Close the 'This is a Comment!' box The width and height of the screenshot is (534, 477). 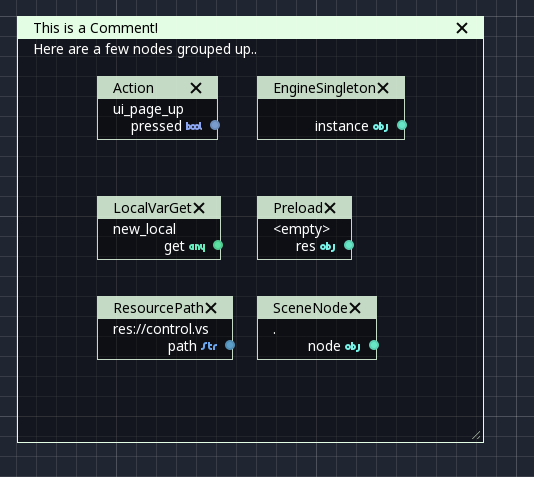[x=462, y=28]
